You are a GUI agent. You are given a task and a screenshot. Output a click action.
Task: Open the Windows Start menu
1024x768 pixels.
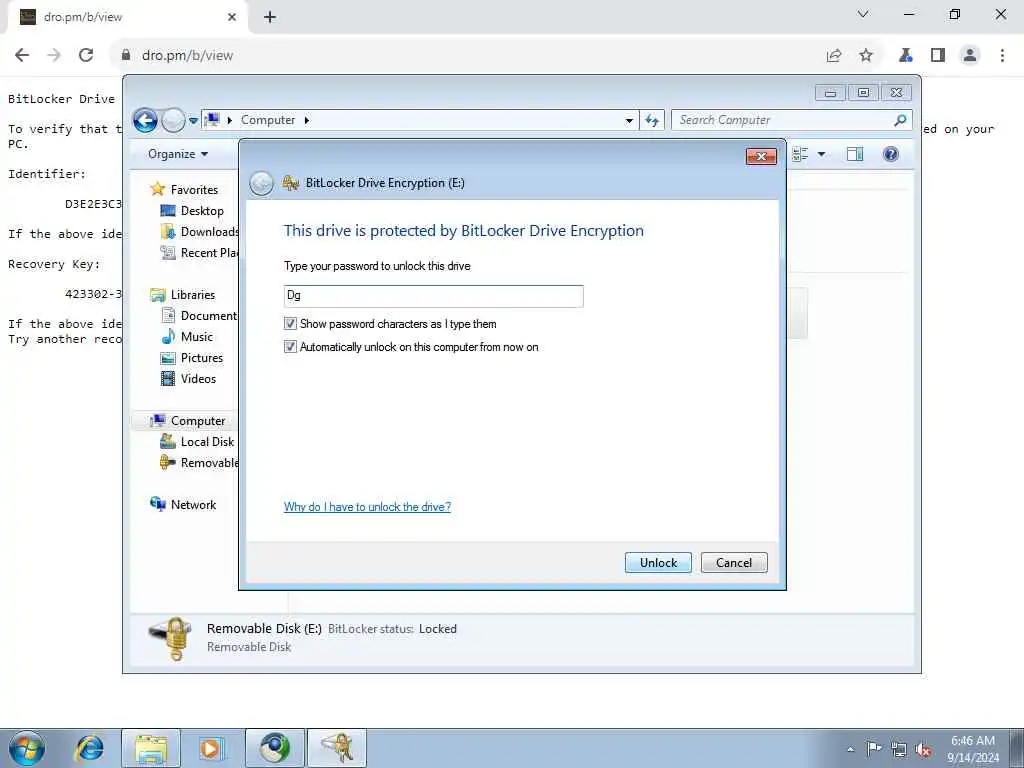(x=27, y=748)
